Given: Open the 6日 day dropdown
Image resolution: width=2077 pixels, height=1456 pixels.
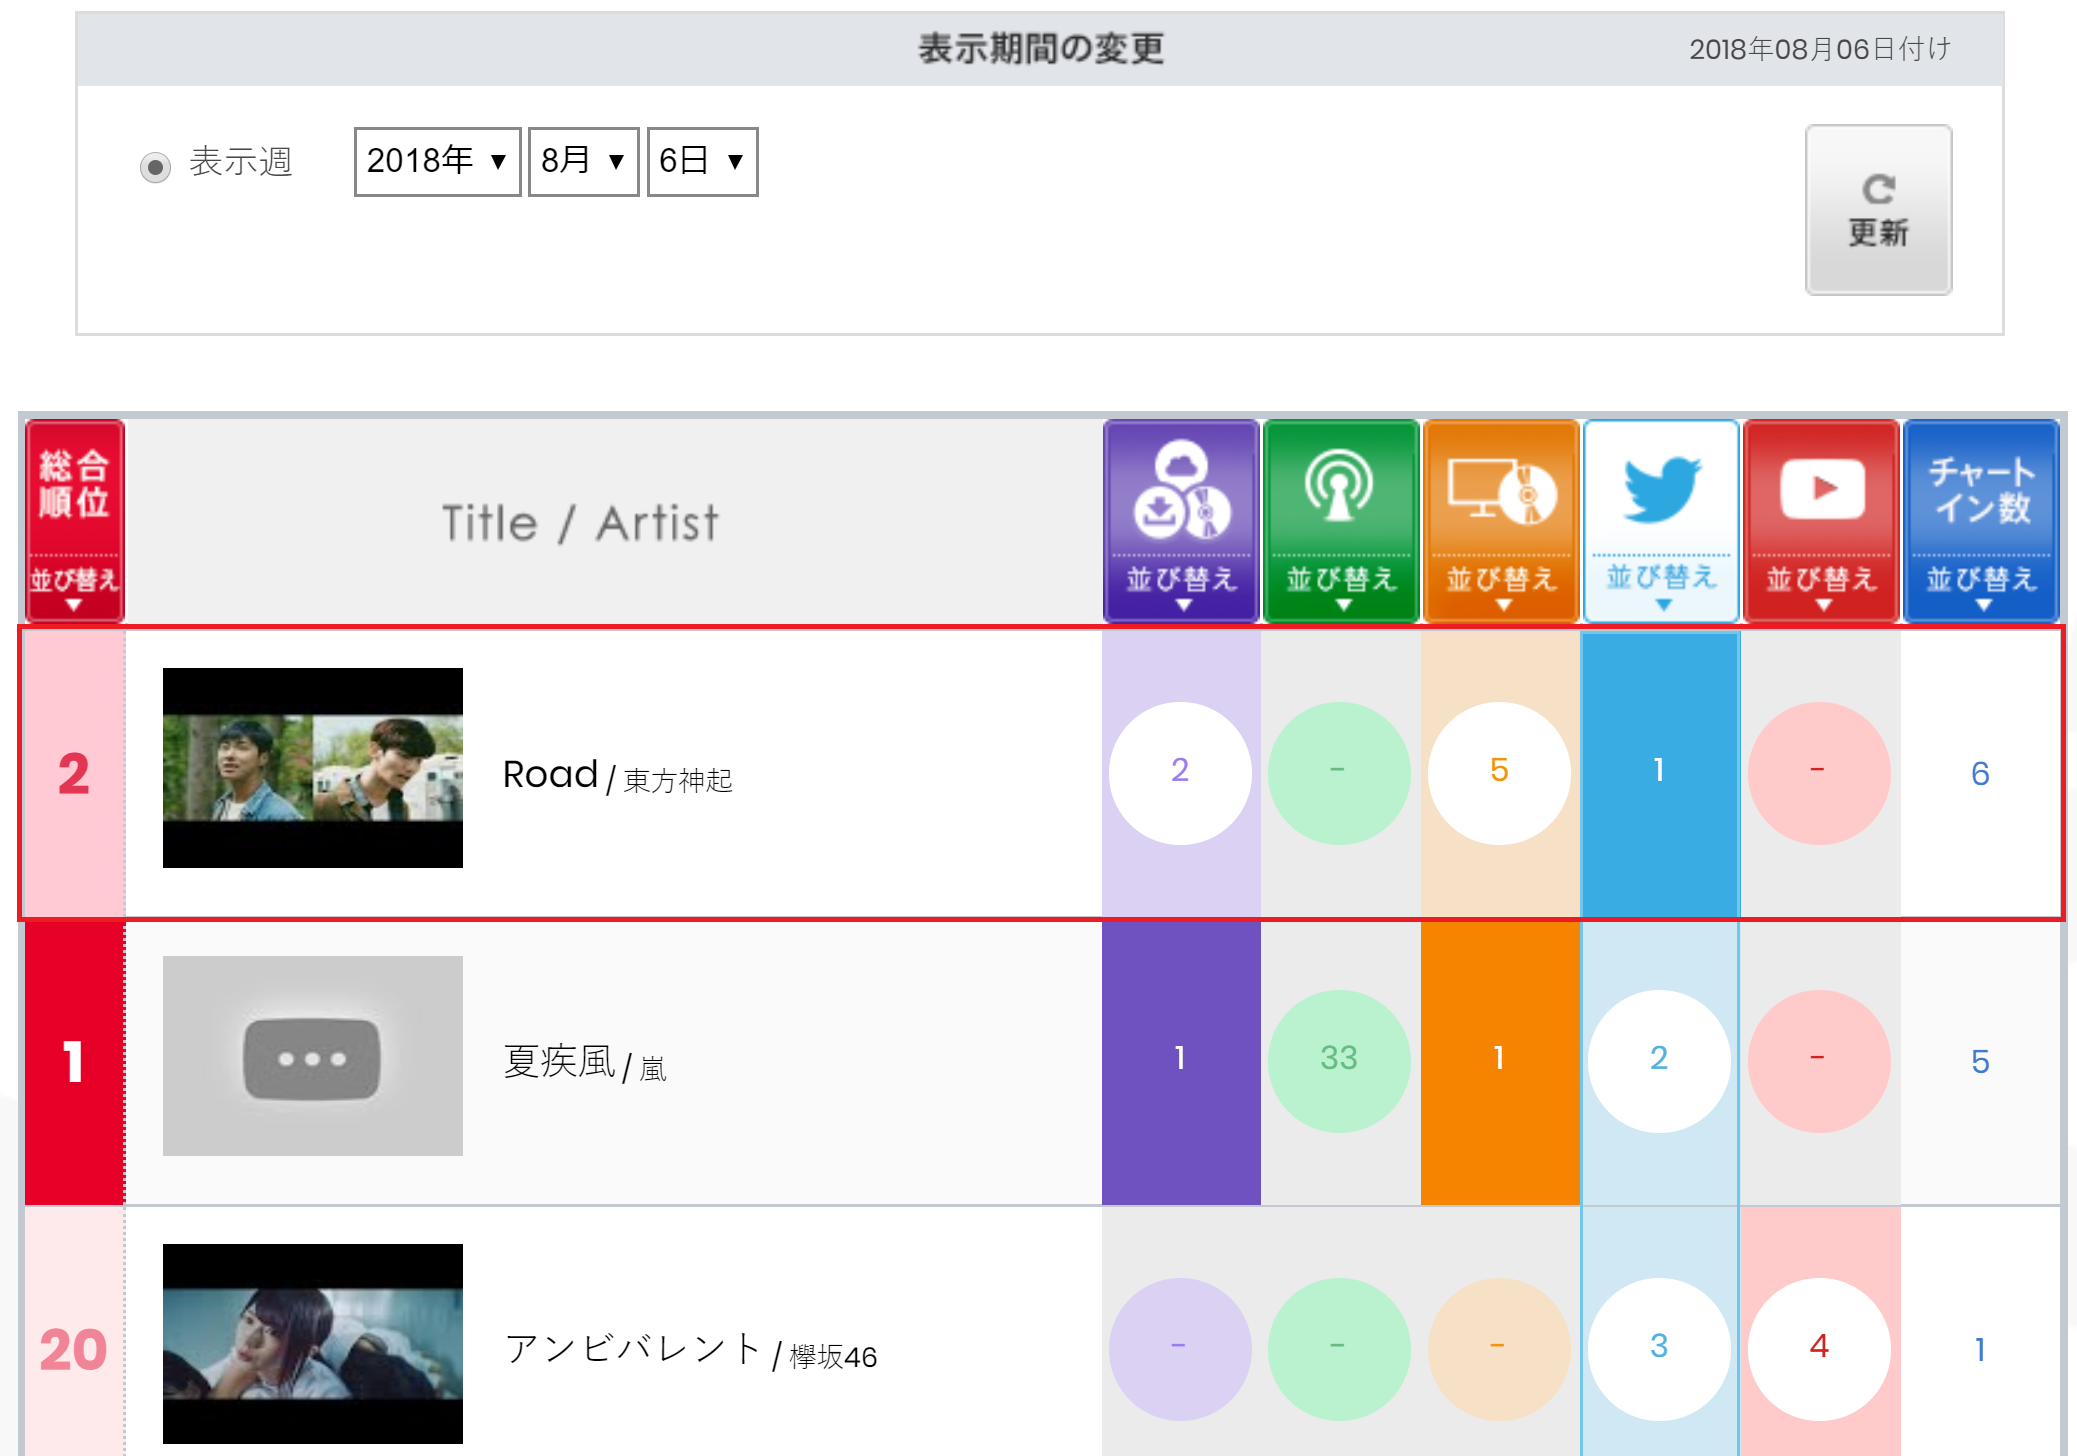Looking at the screenshot, I should [702, 161].
